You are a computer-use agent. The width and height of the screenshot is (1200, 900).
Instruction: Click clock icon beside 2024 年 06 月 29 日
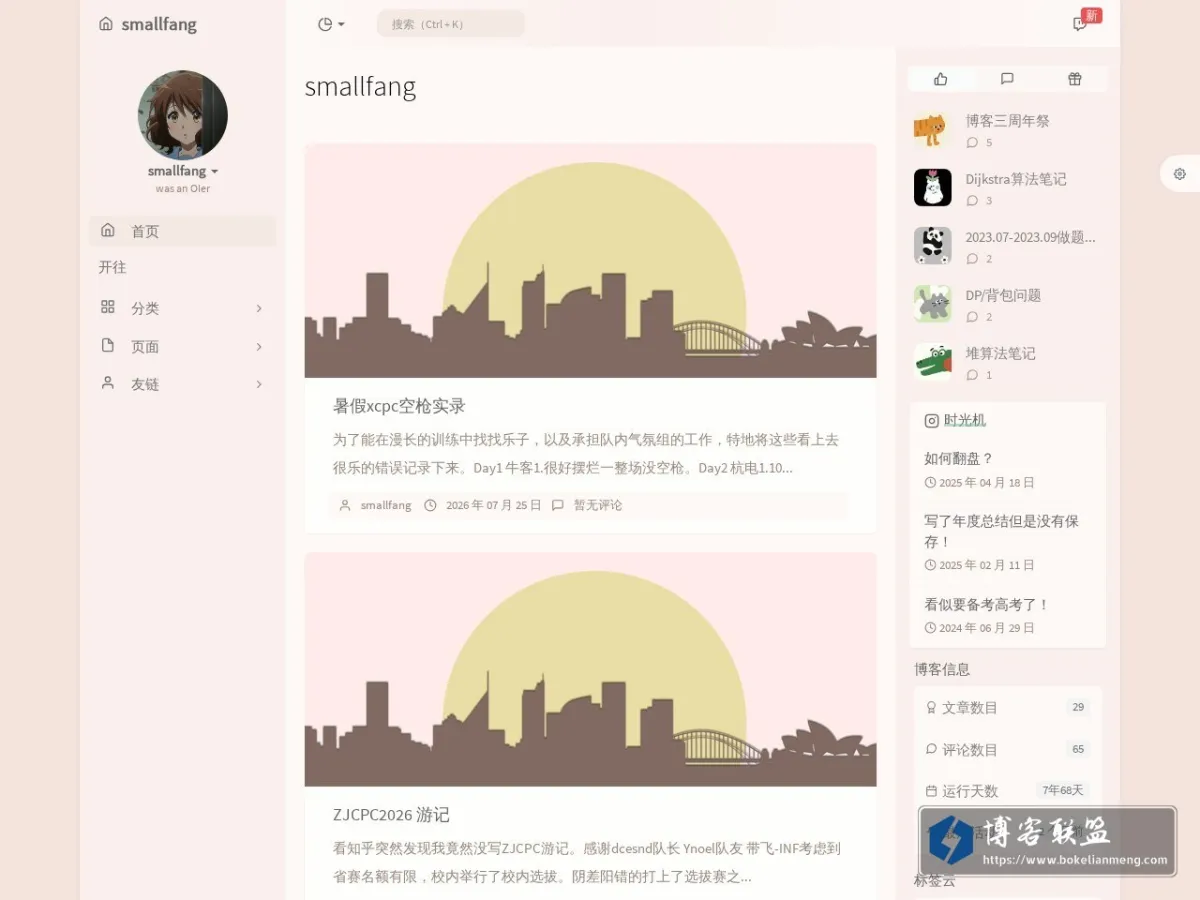(930, 628)
